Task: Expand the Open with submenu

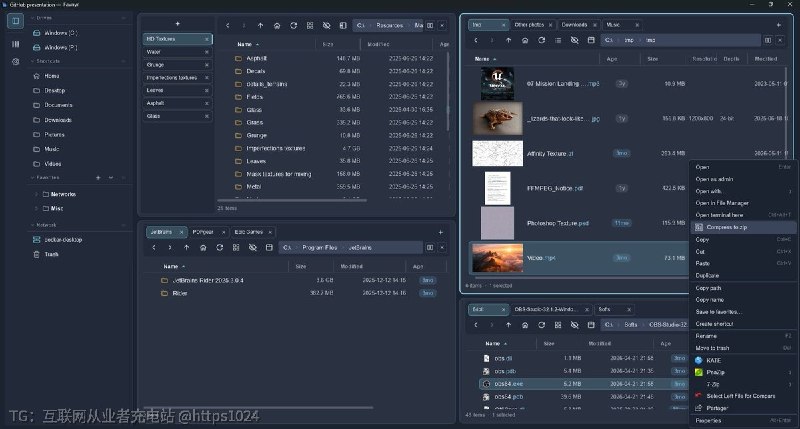Action: 743,191
